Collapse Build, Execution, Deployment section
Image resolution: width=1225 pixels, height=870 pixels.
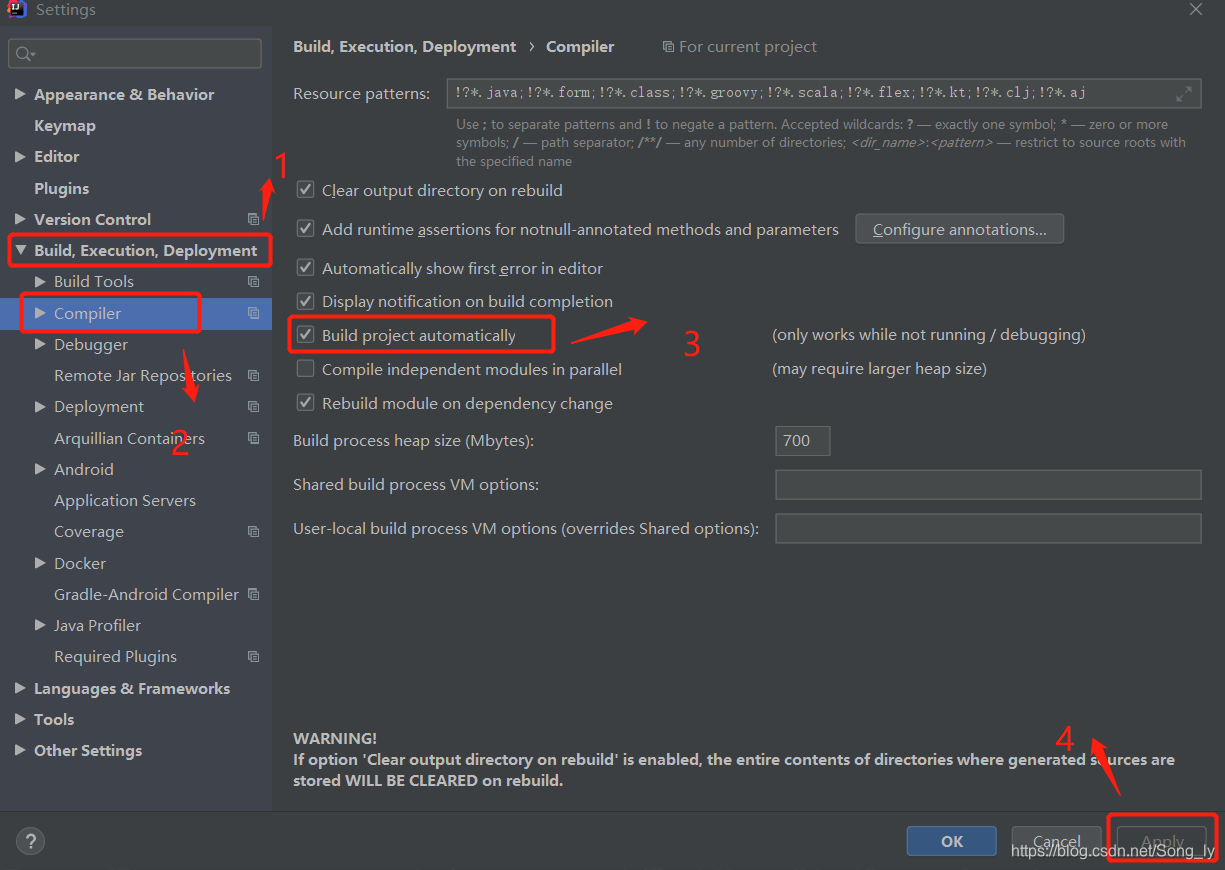click(20, 250)
